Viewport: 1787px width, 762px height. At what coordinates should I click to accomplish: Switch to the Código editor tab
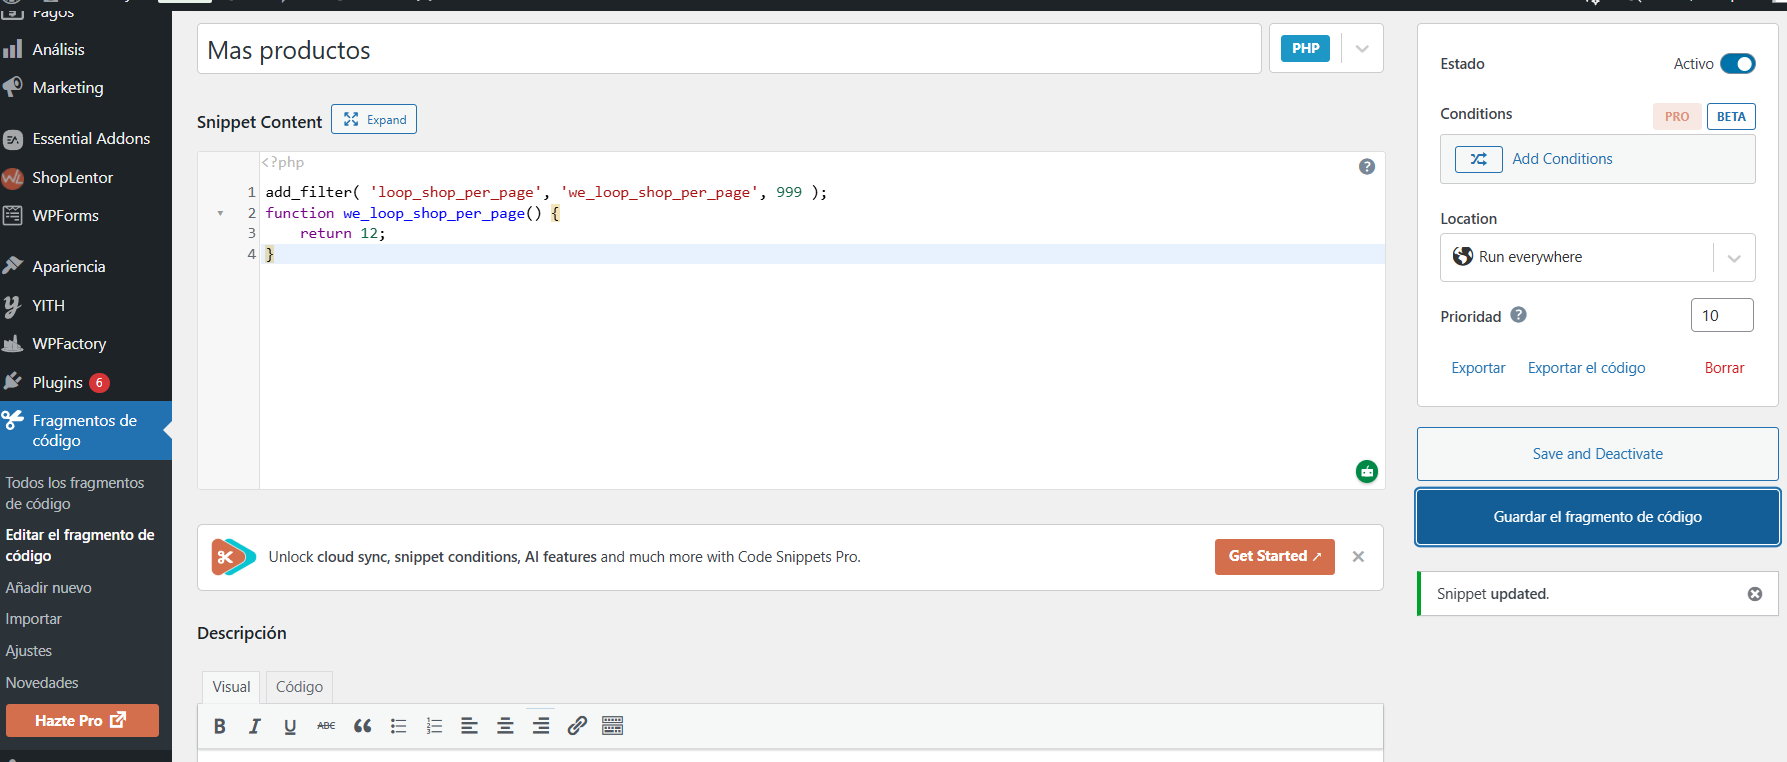pyautogui.click(x=299, y=687)
